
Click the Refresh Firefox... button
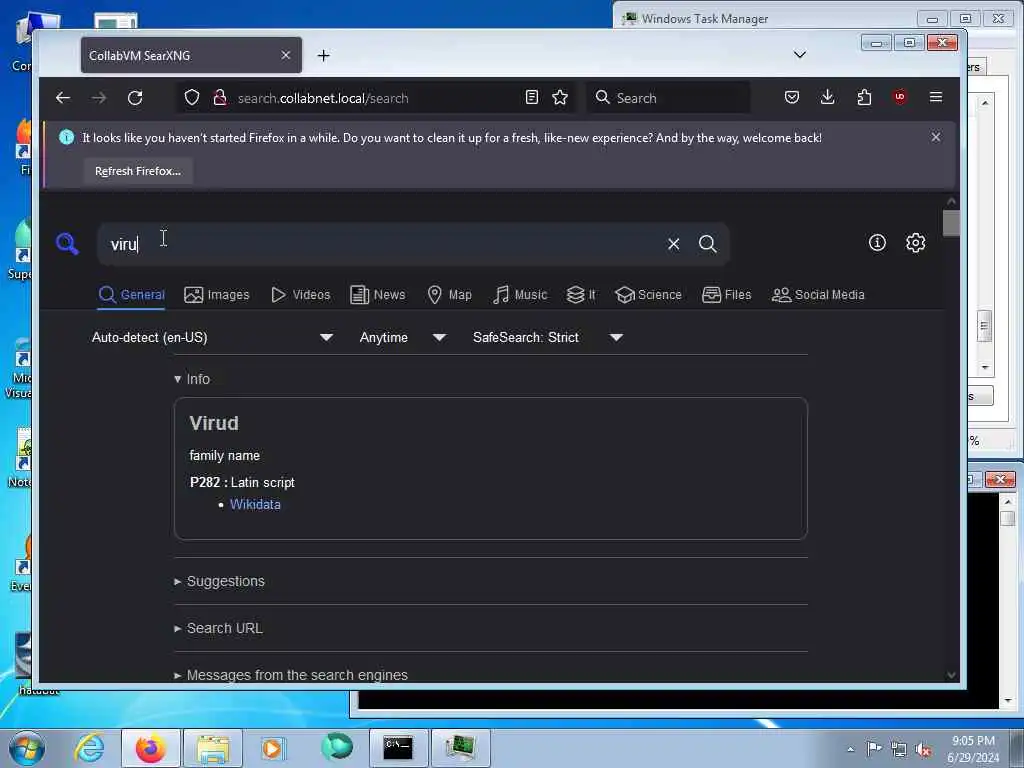coord(138,171)
